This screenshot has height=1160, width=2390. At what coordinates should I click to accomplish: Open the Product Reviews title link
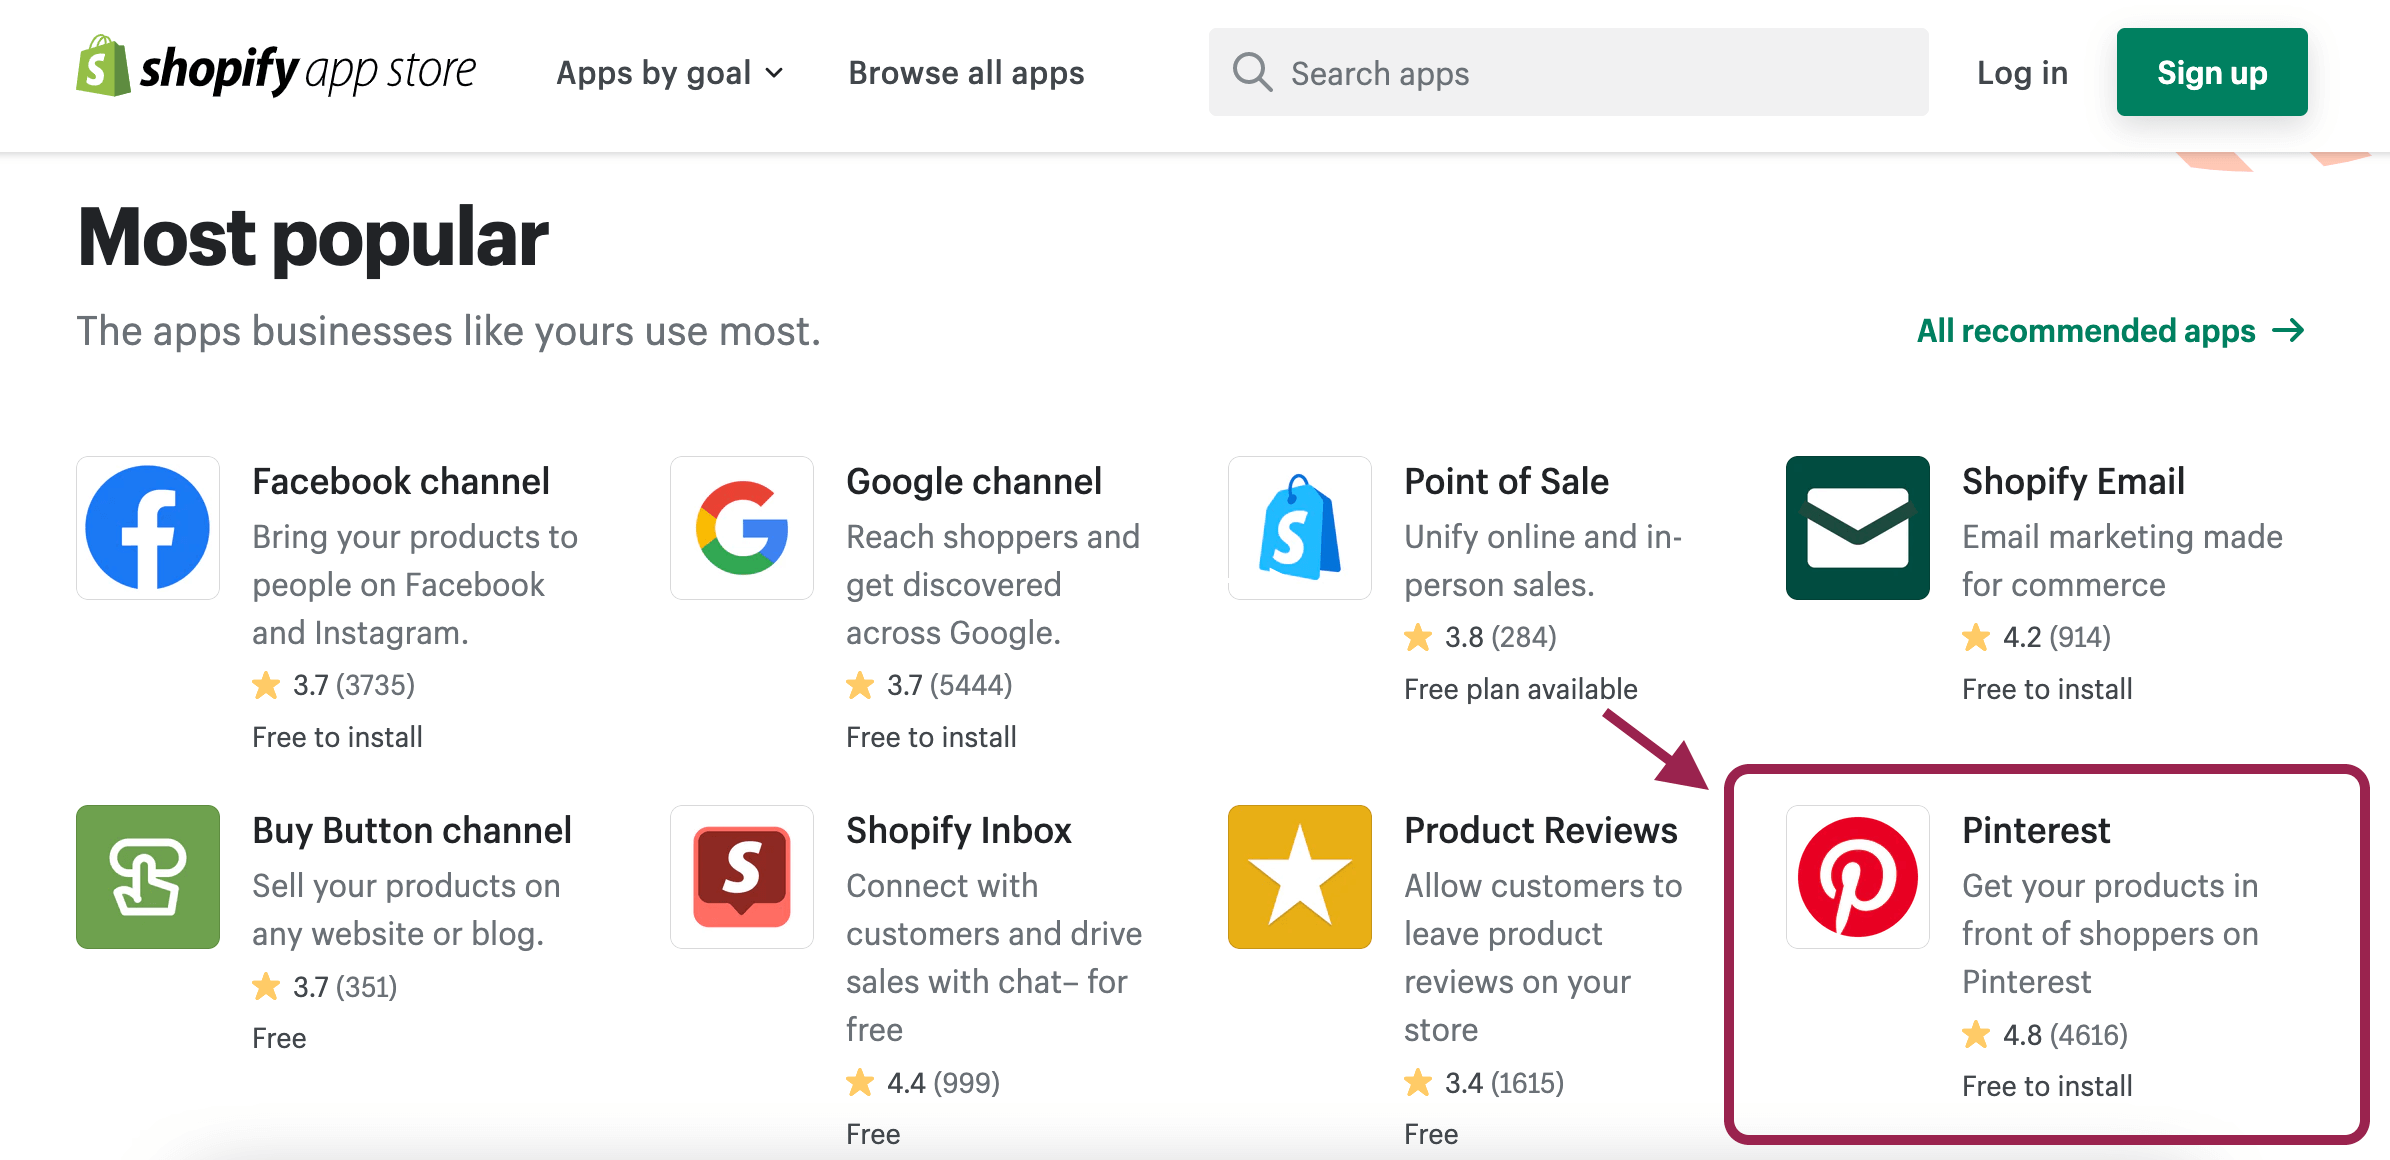click(x=1541, y=830)
